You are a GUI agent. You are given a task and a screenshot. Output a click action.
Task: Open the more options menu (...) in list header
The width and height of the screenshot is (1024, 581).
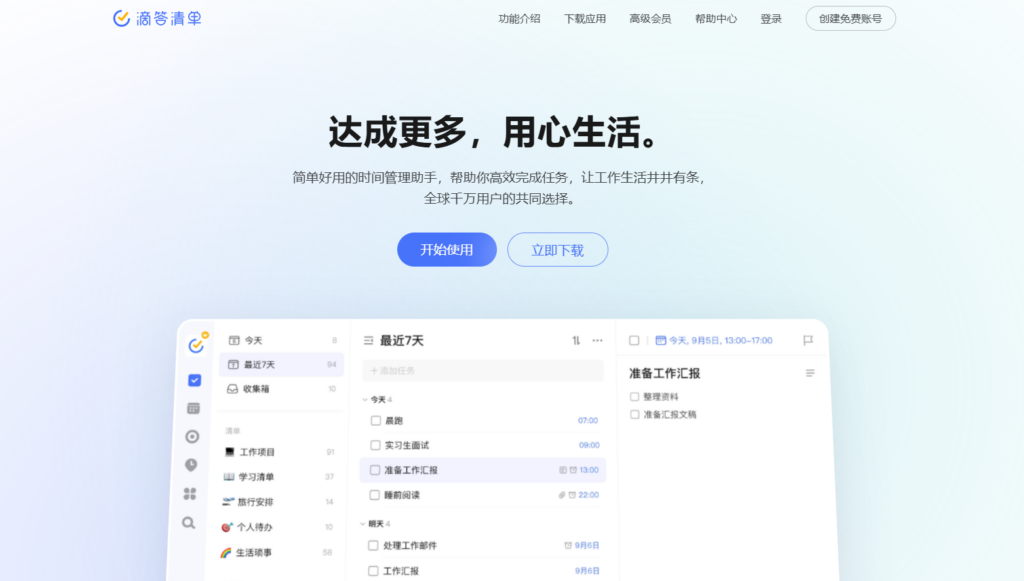(x=597, y=341)
